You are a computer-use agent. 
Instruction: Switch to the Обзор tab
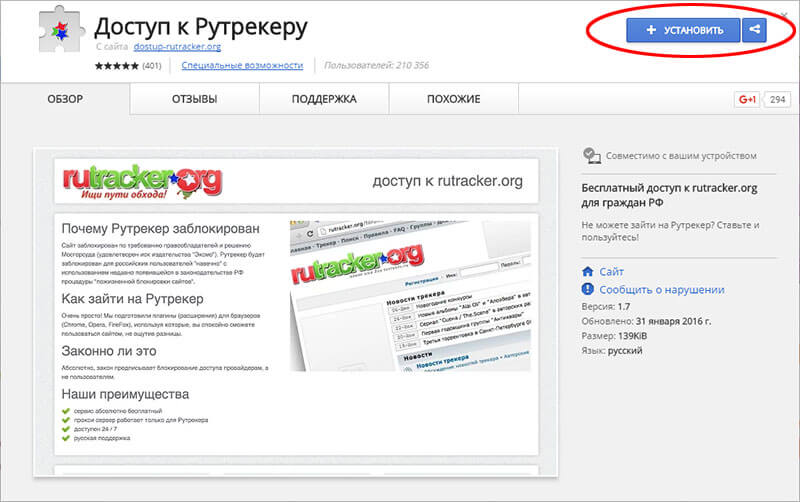(65, 99)
